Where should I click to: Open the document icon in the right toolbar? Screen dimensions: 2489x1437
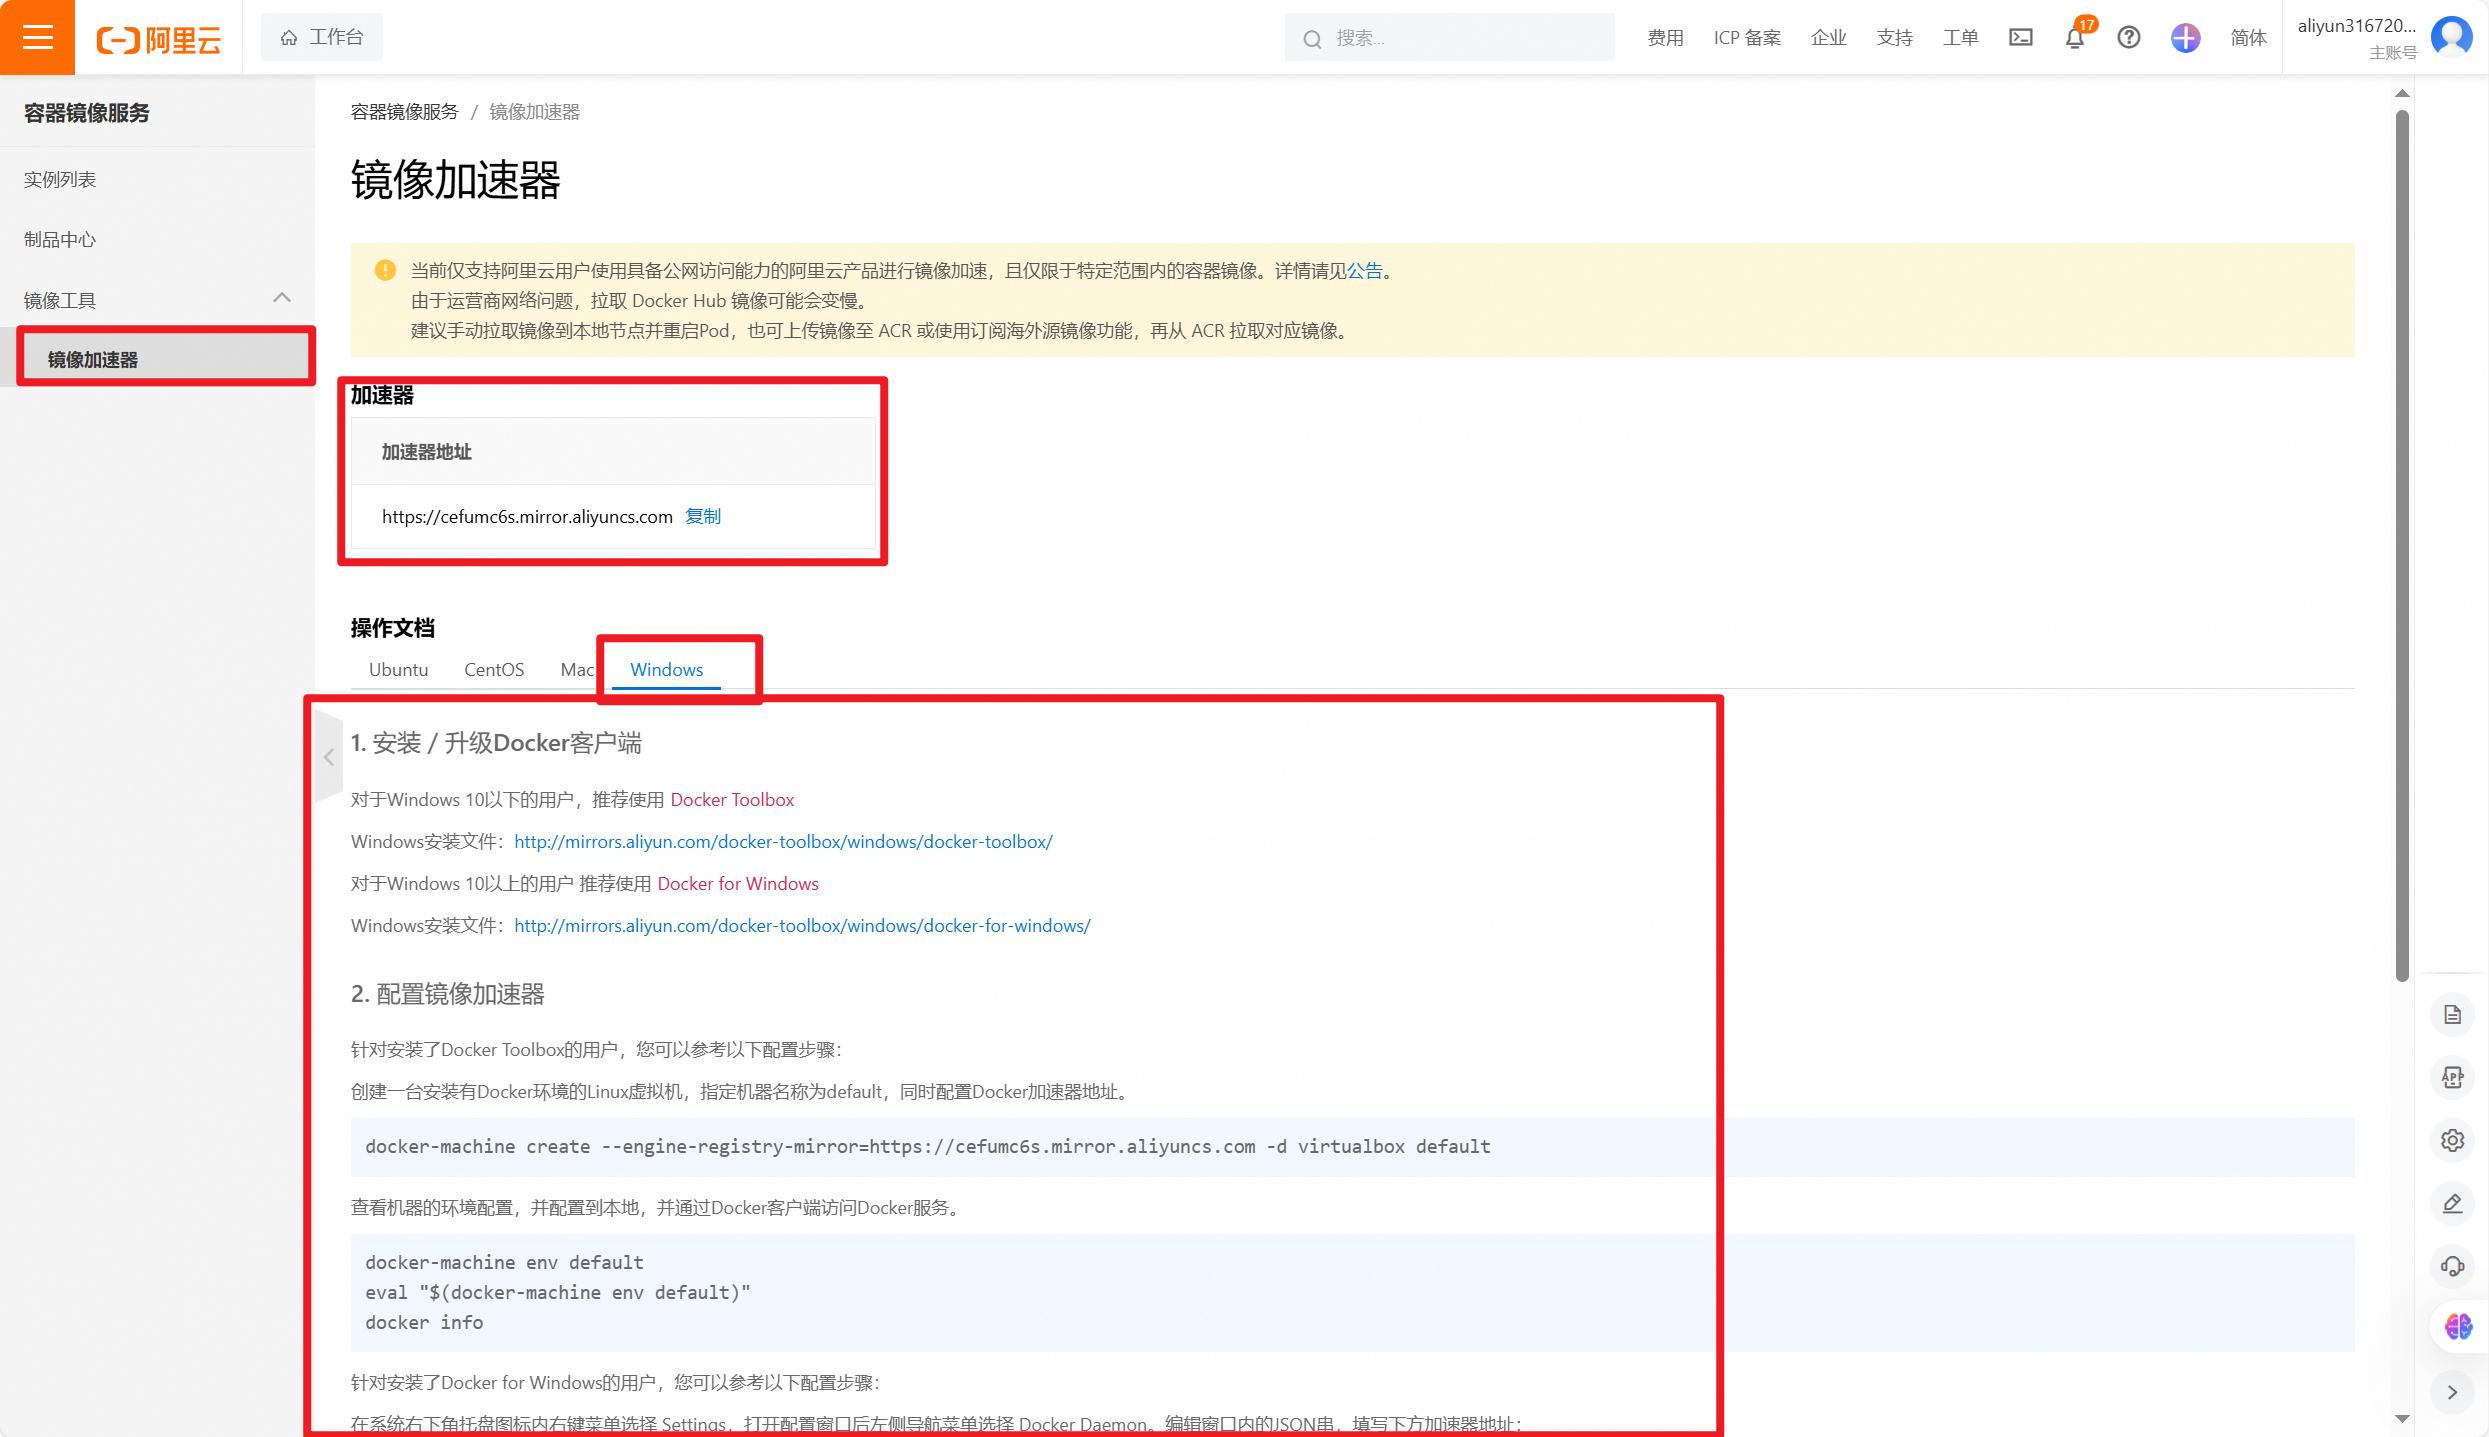(2452, 1015)
